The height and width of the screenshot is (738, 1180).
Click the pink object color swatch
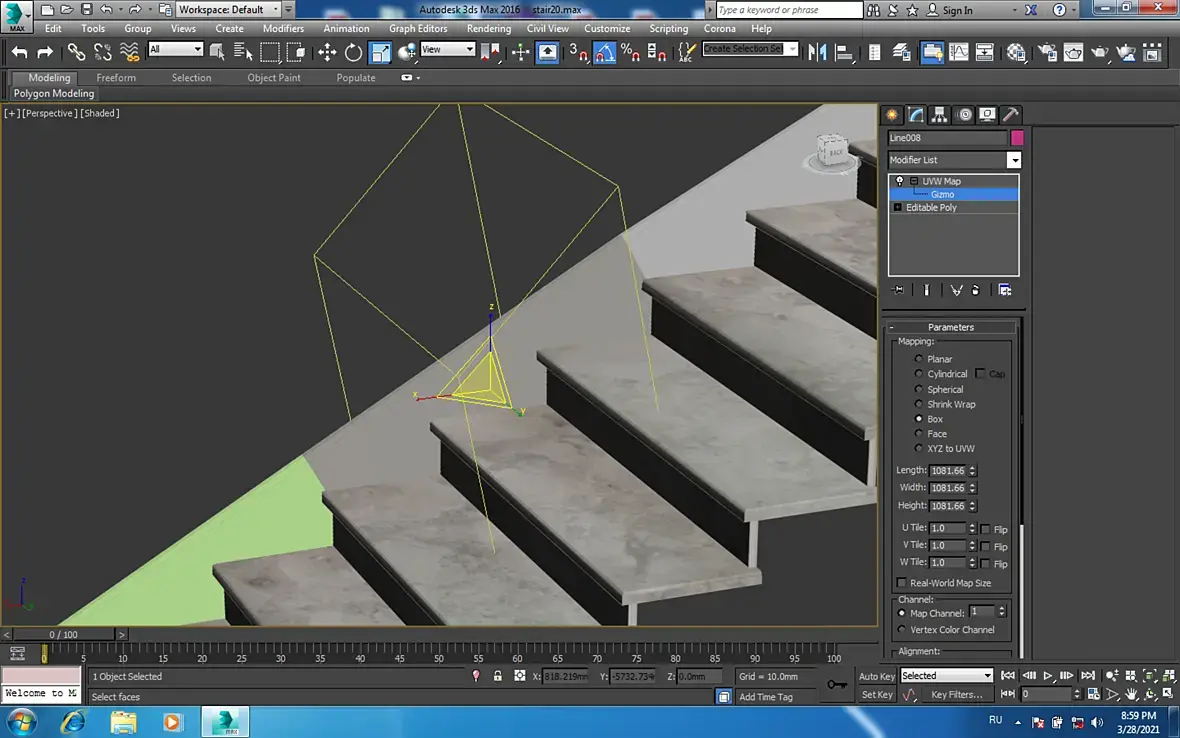click(x=1017, y=138)
